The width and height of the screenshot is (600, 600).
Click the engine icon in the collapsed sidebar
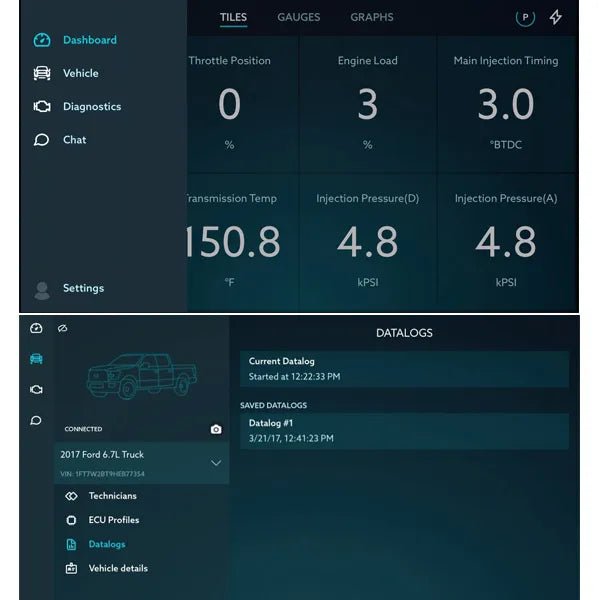coord(36,389)
